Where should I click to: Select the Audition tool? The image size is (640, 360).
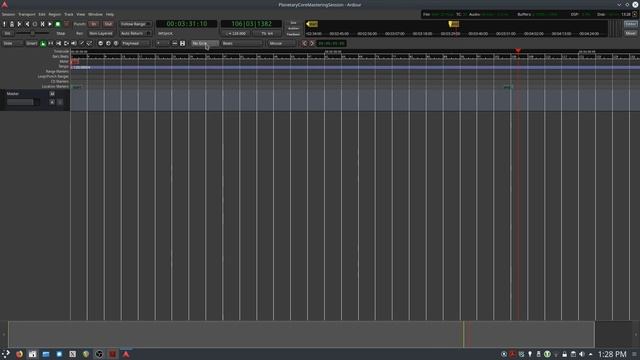[x=74, y=43]
